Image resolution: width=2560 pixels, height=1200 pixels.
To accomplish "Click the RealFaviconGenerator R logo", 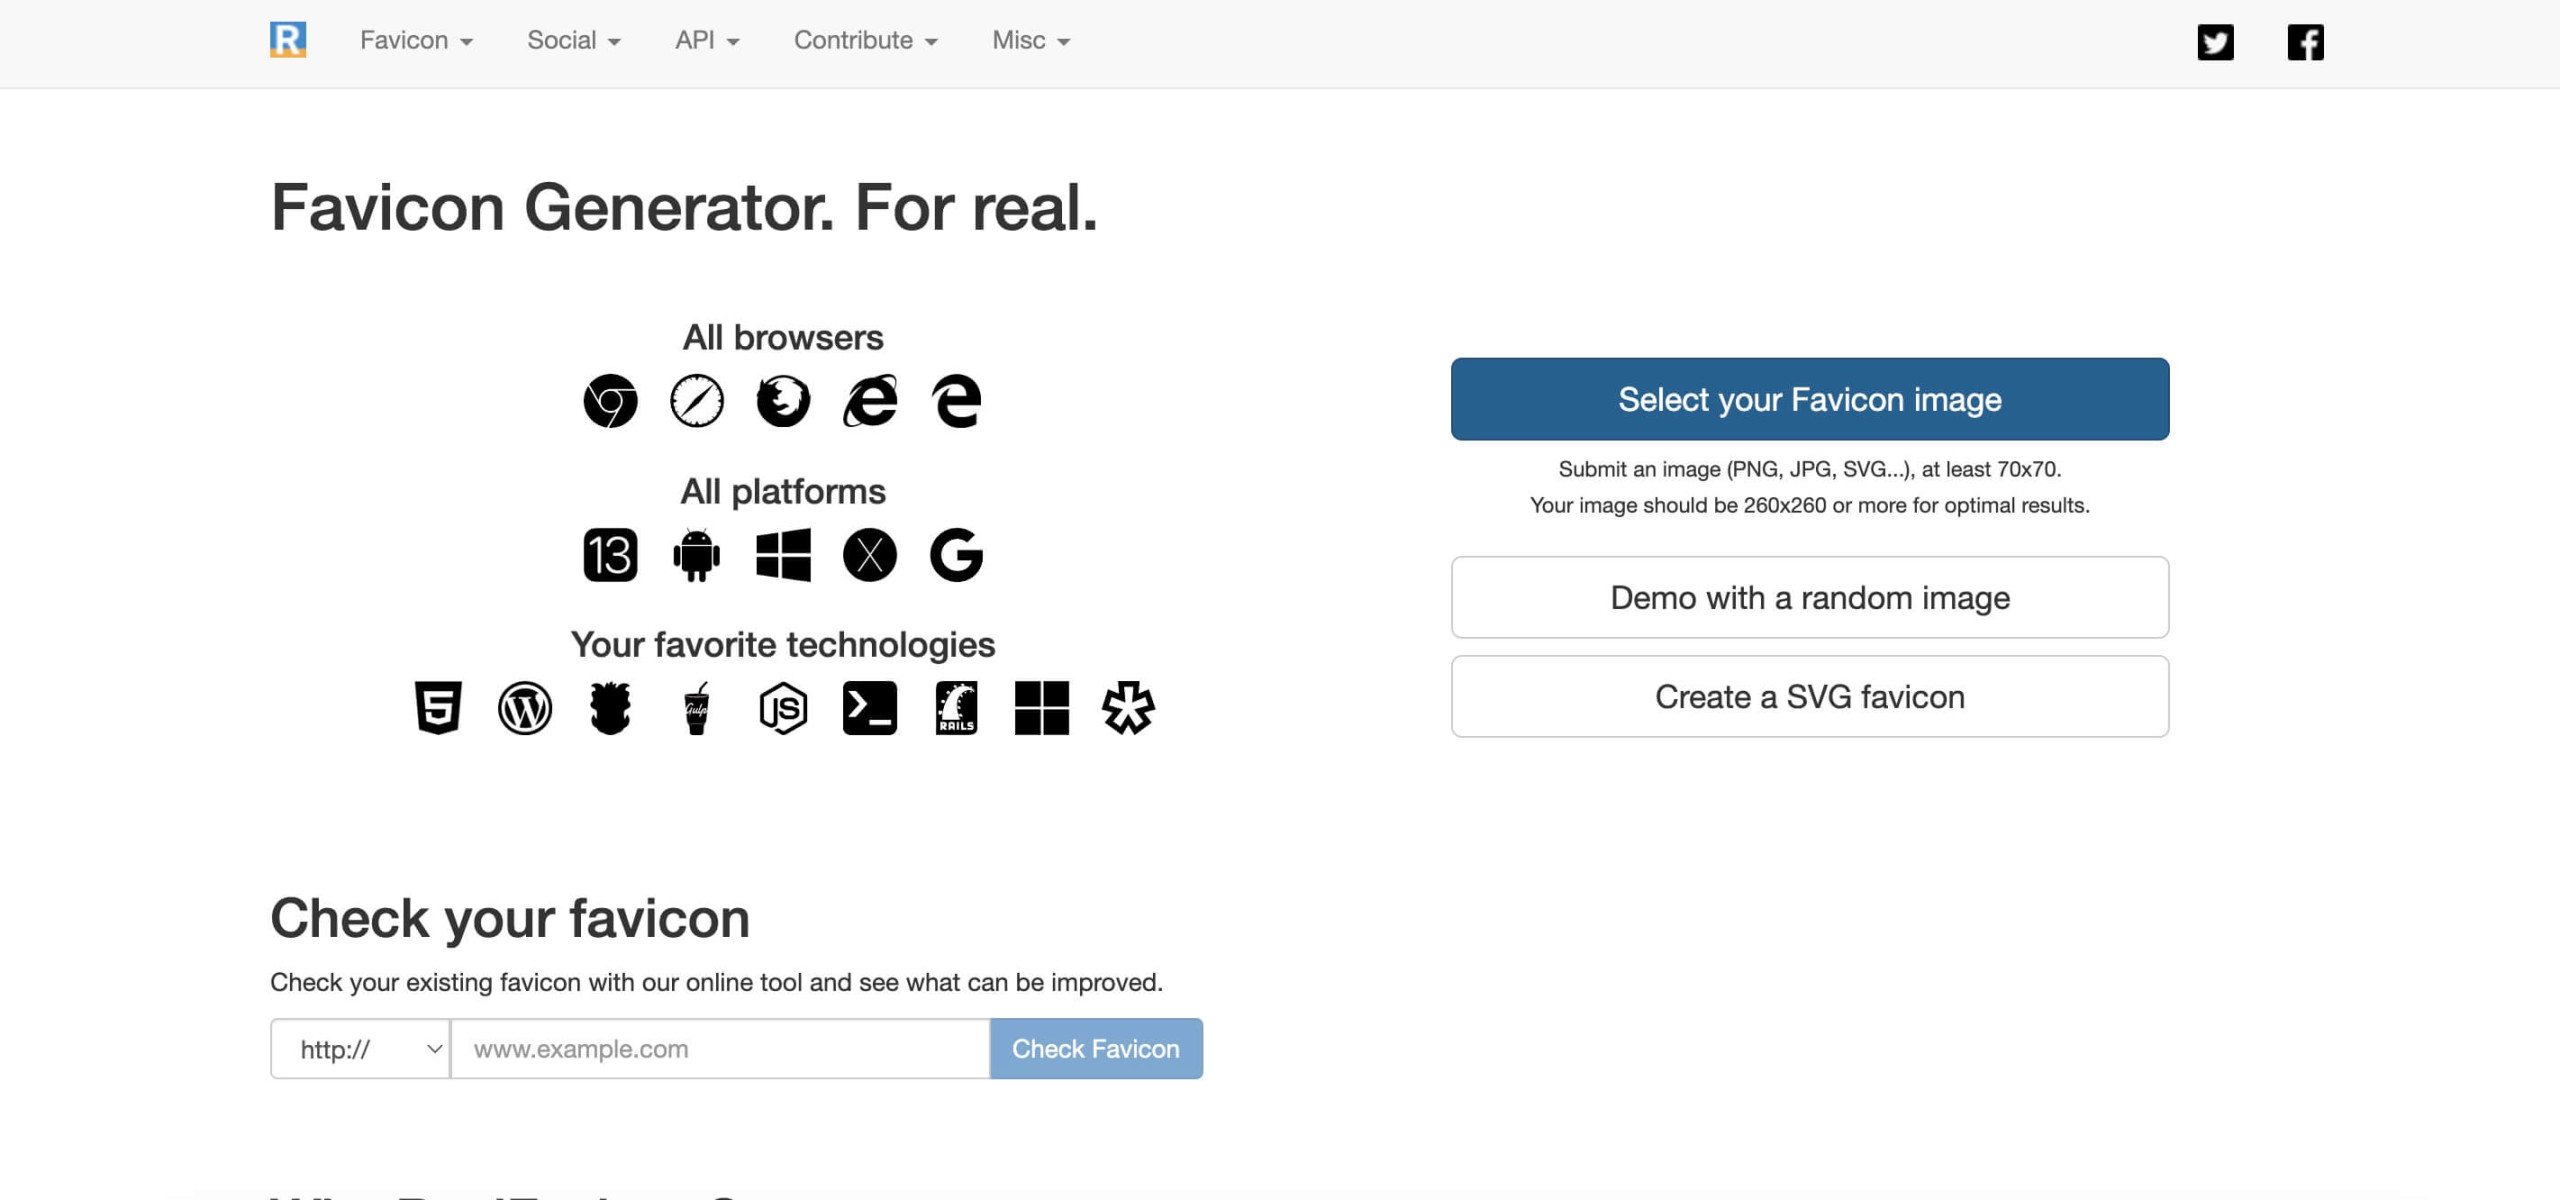I will (x=288, y=40).
